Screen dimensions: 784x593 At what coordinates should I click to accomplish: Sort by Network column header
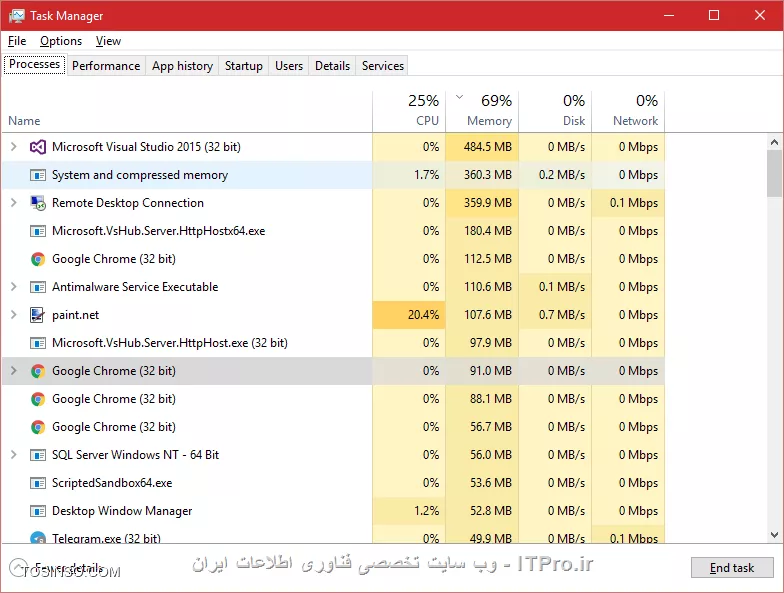[x=628, y=112]
